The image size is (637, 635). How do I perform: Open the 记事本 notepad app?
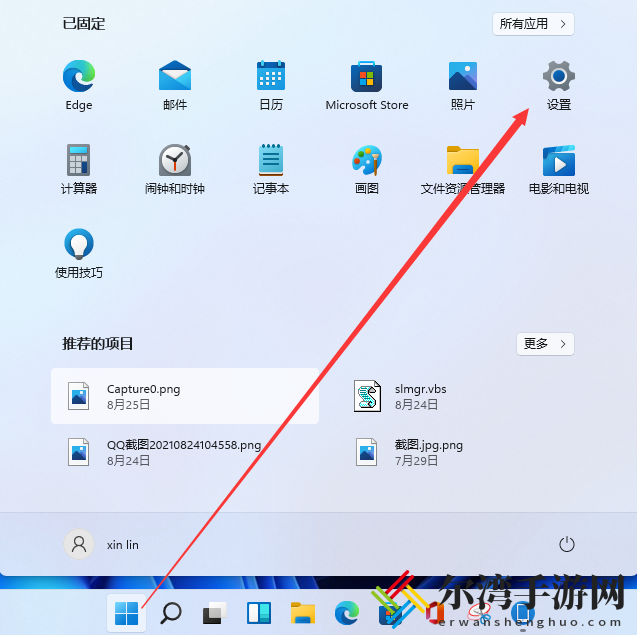coord(271,169)
